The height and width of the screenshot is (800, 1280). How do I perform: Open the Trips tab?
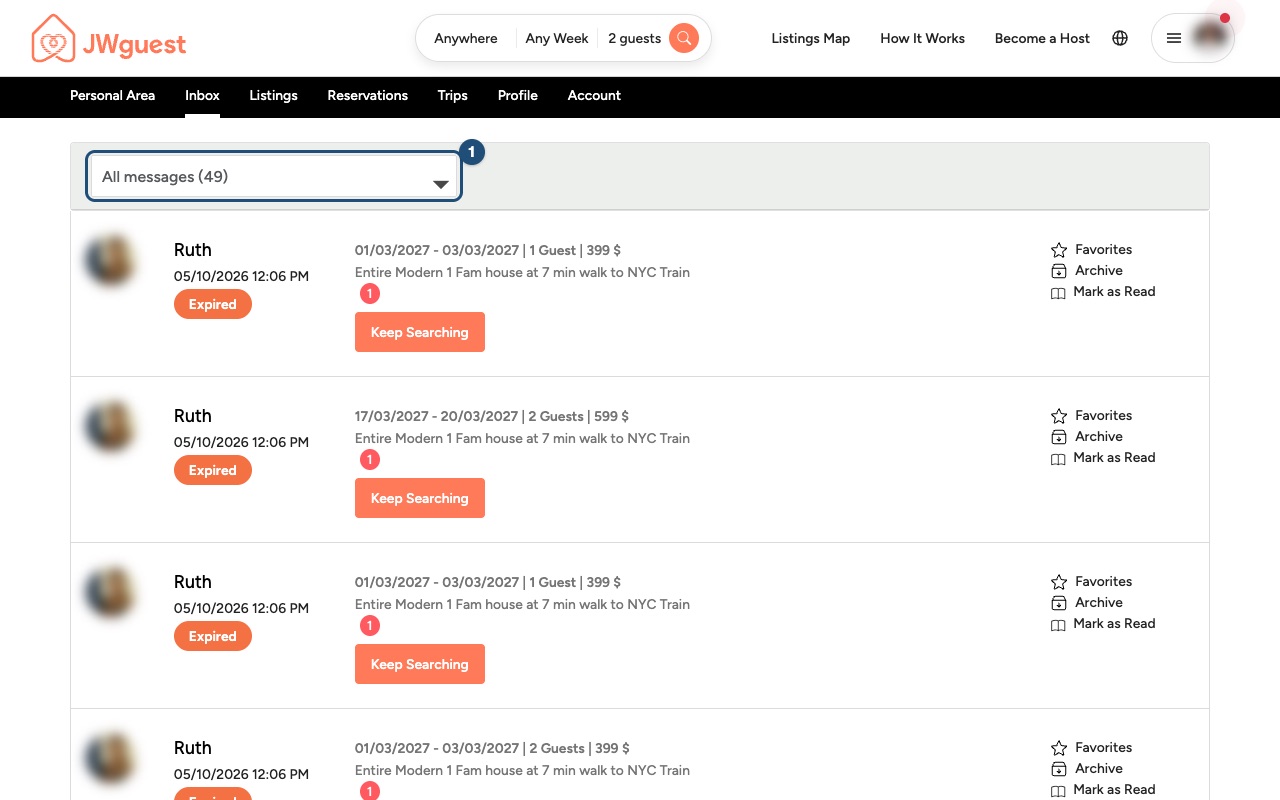[x=453, y=96]
